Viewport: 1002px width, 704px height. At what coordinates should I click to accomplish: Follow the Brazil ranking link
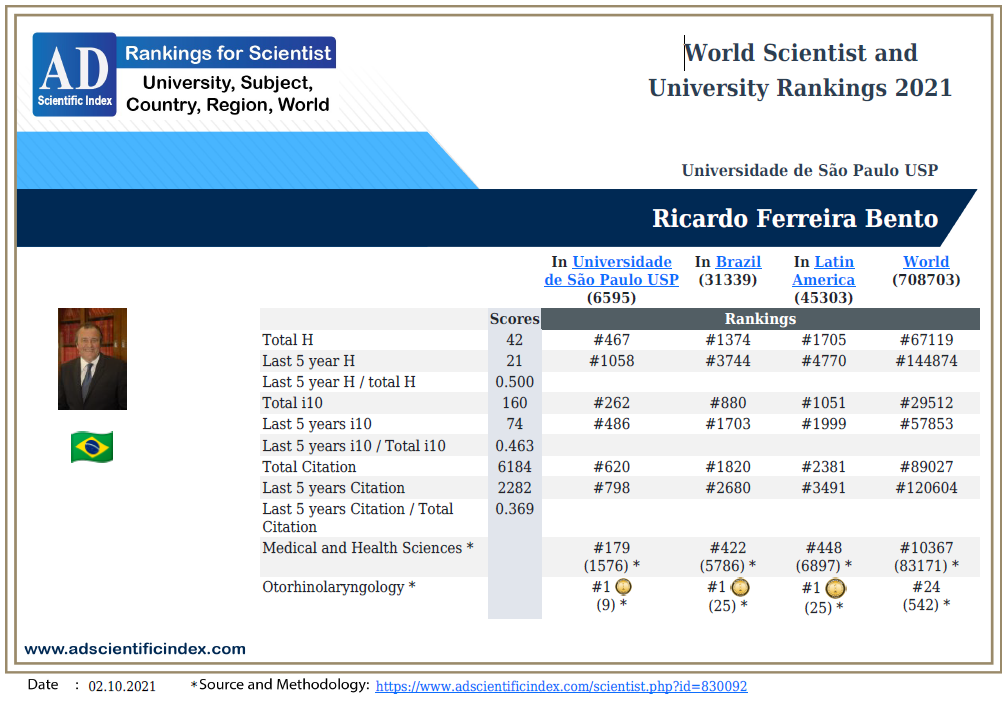(x=738, y=262)
